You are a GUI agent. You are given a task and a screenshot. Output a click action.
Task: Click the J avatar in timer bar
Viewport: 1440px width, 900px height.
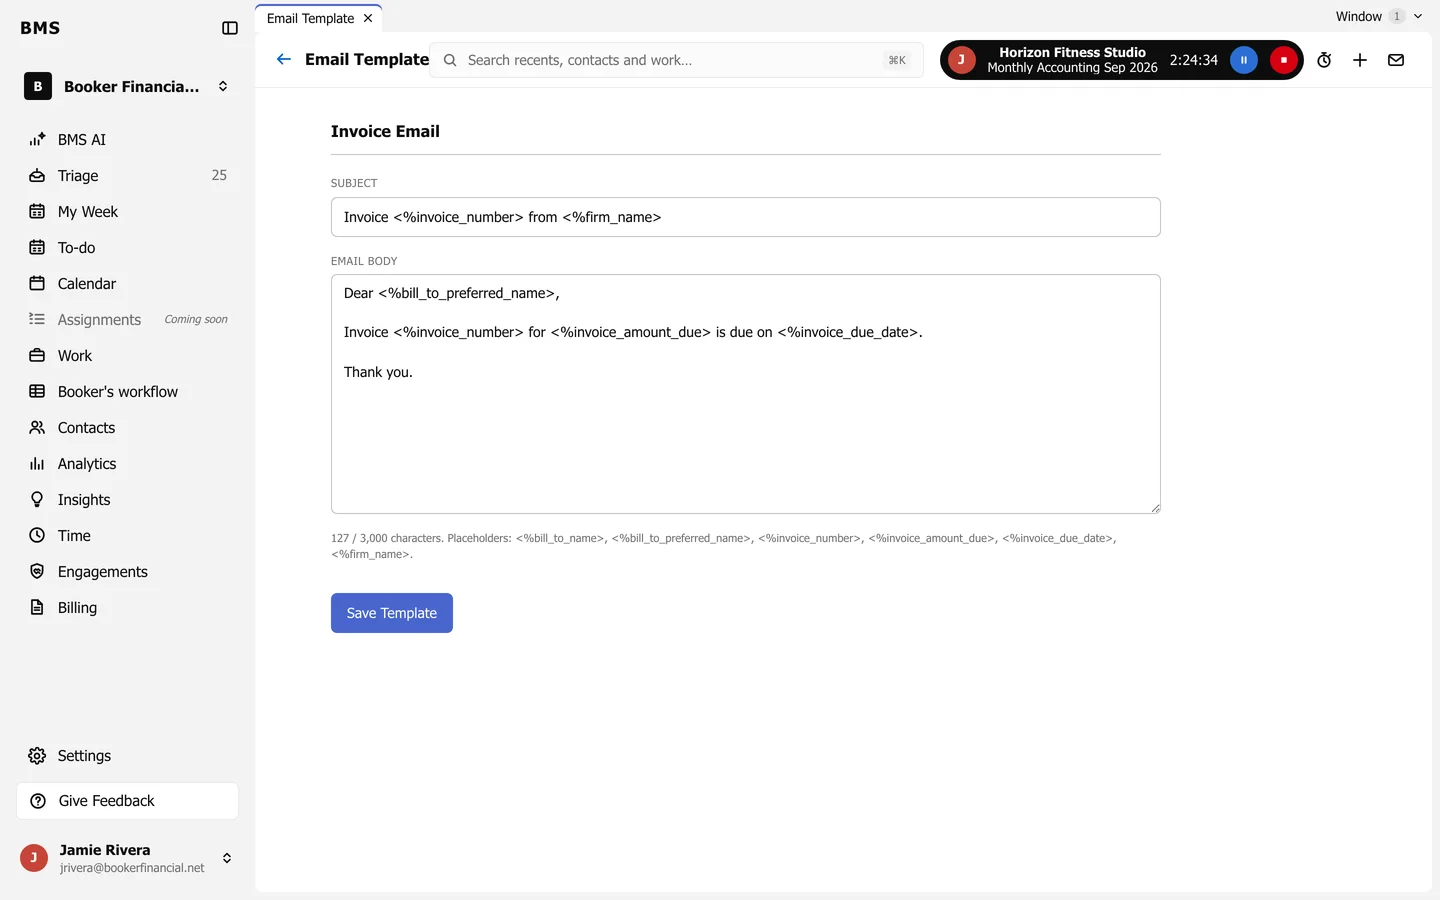[x=961, y=60]
